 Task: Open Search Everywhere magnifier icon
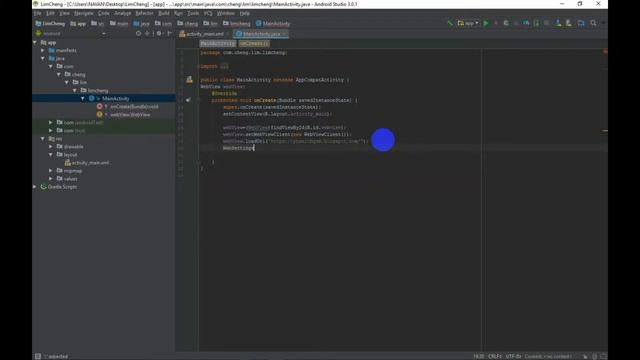(593, 23)
